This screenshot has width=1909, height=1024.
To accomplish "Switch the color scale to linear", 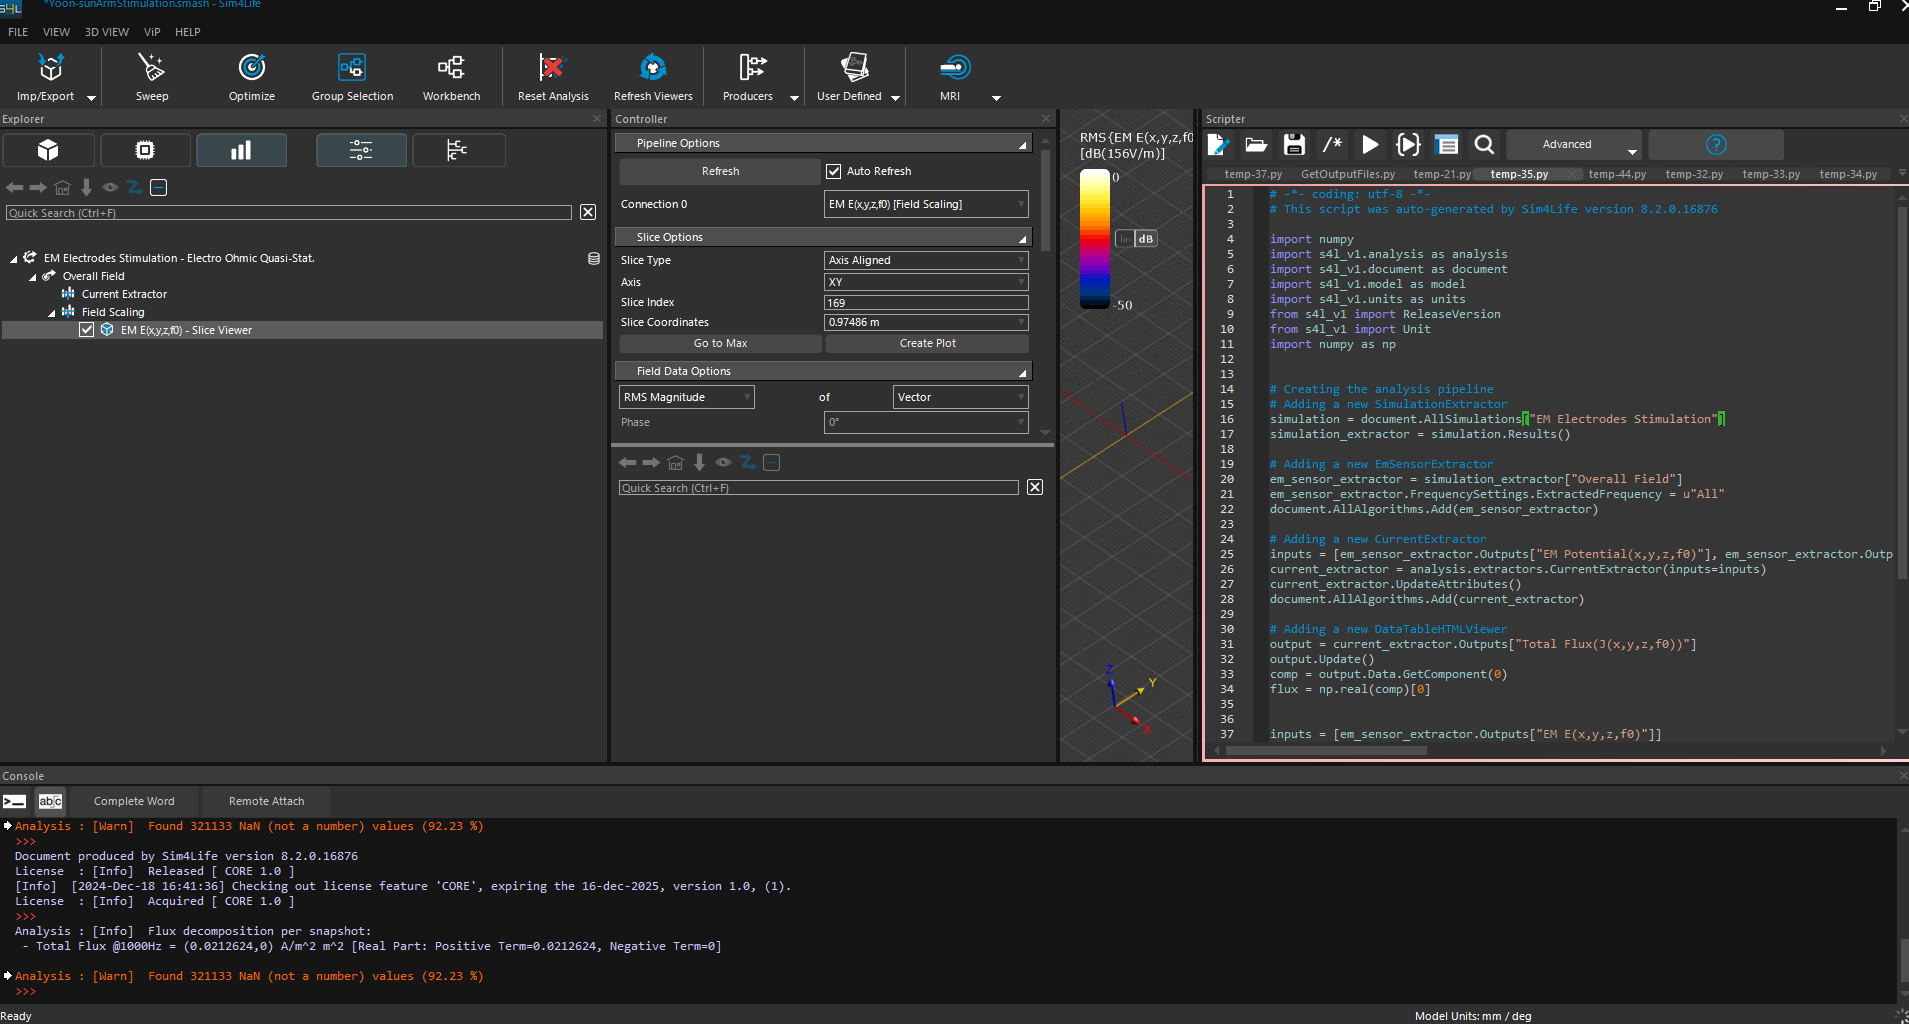I will (1125, 239).
